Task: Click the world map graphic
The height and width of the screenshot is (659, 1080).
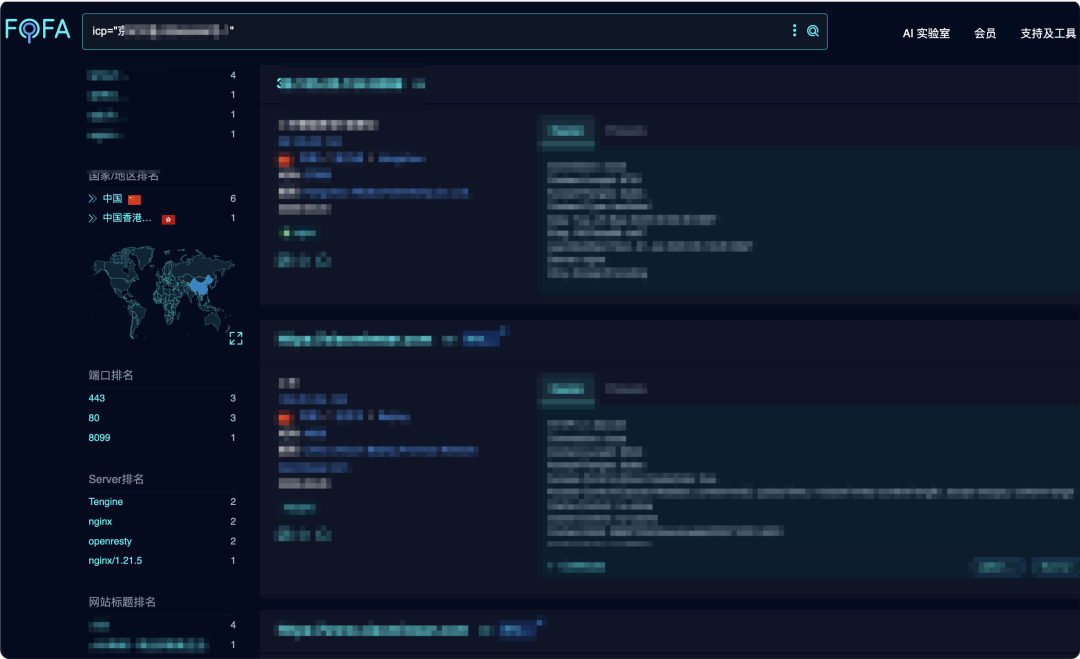Action: pyautogui.click(x=163, y=292)
